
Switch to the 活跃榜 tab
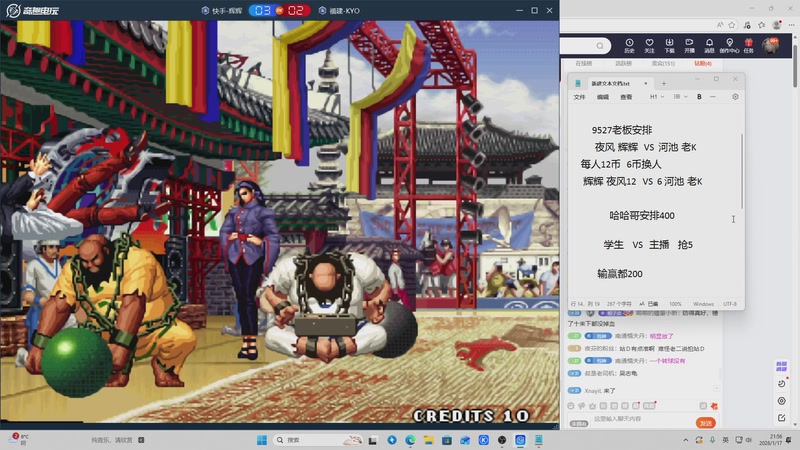pos(623,63)
